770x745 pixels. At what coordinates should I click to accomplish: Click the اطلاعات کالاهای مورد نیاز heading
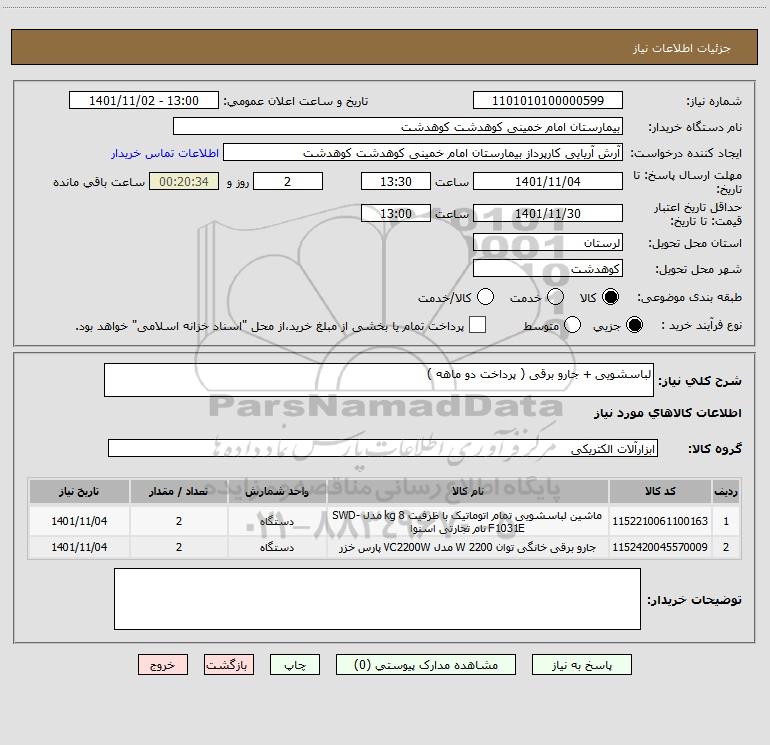667,413
